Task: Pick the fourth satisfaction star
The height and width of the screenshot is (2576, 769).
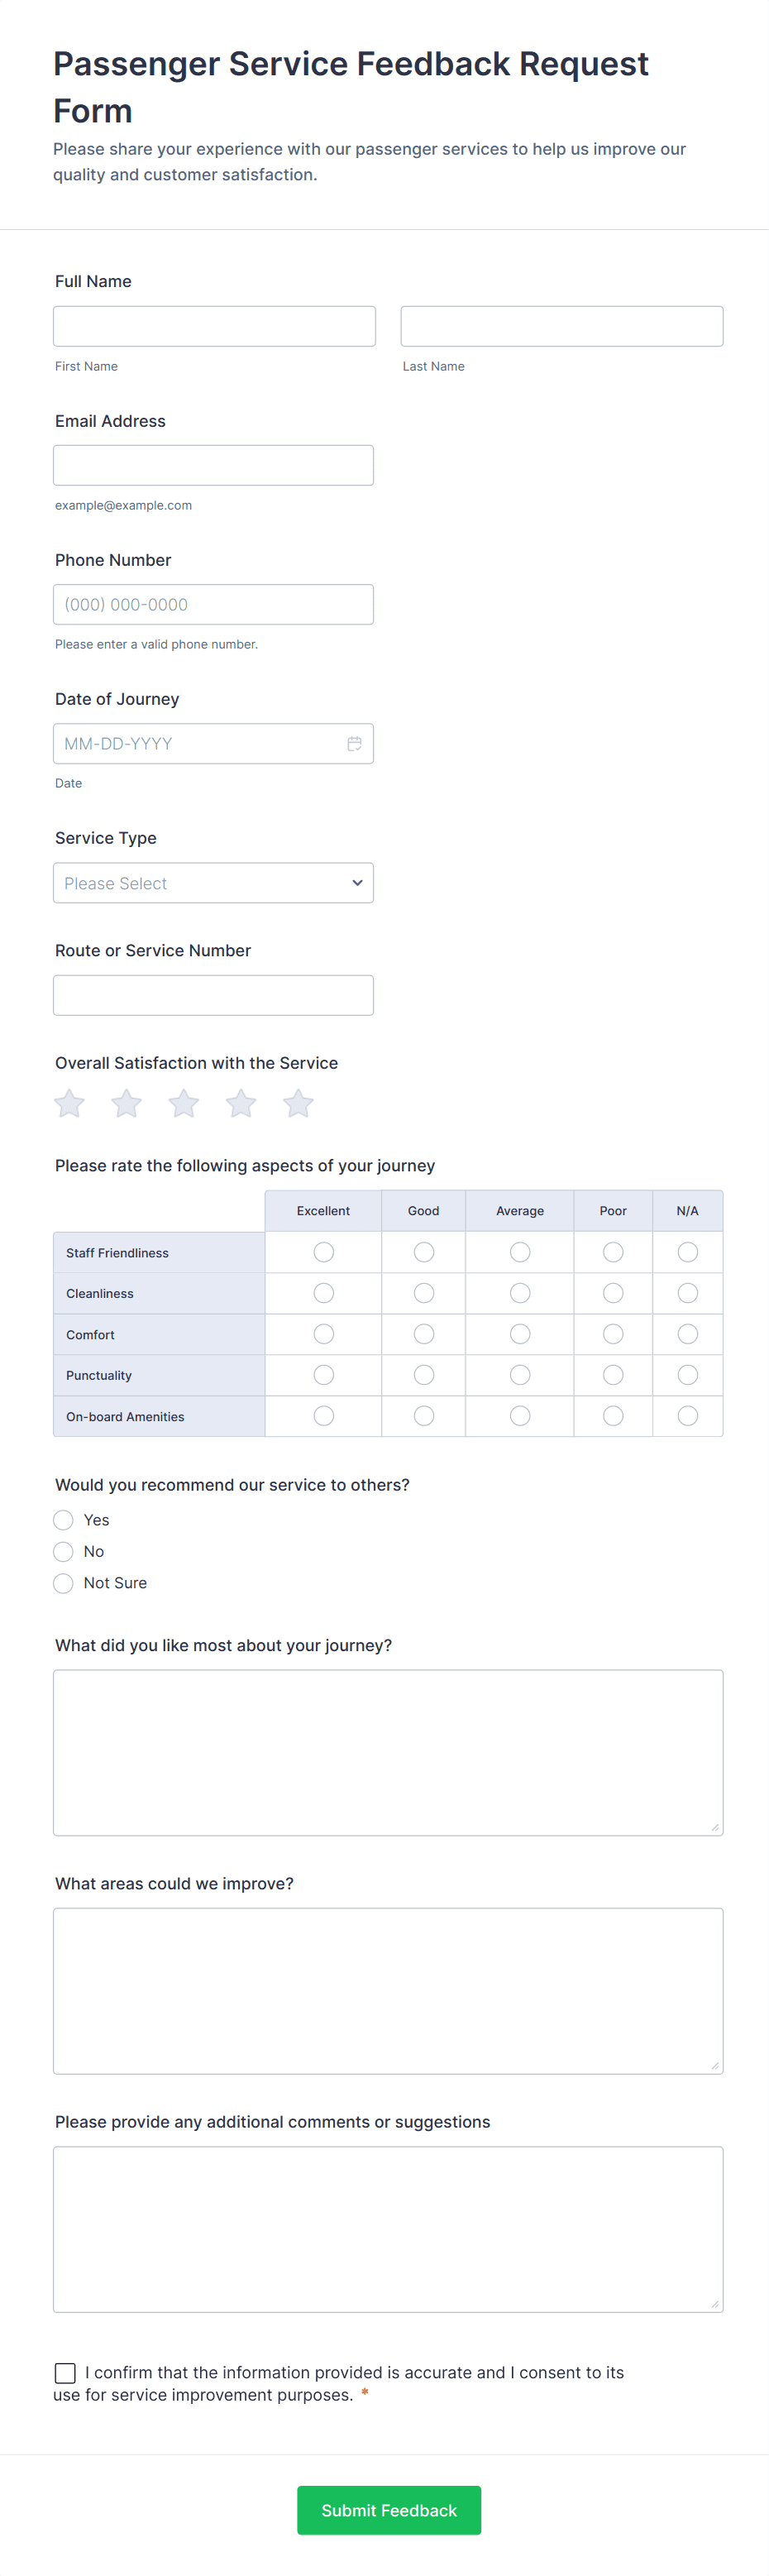Action: pyautogui.click(x=241, y=1103)
